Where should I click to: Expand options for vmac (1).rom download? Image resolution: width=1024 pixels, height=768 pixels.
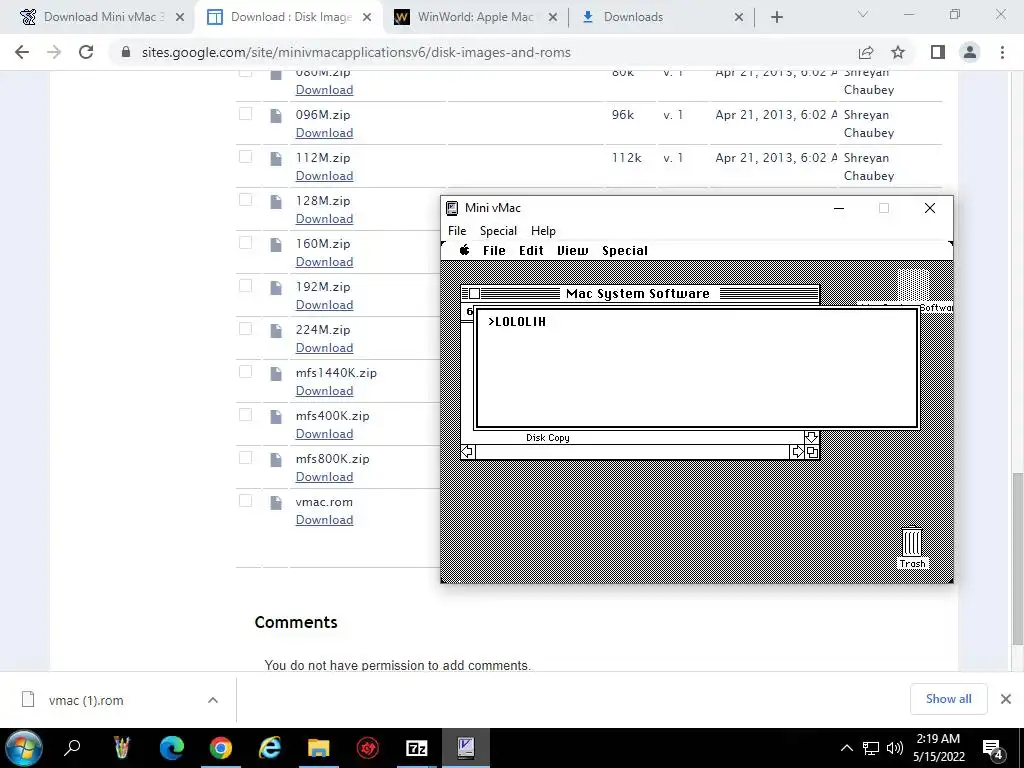[x=213, y=700]
